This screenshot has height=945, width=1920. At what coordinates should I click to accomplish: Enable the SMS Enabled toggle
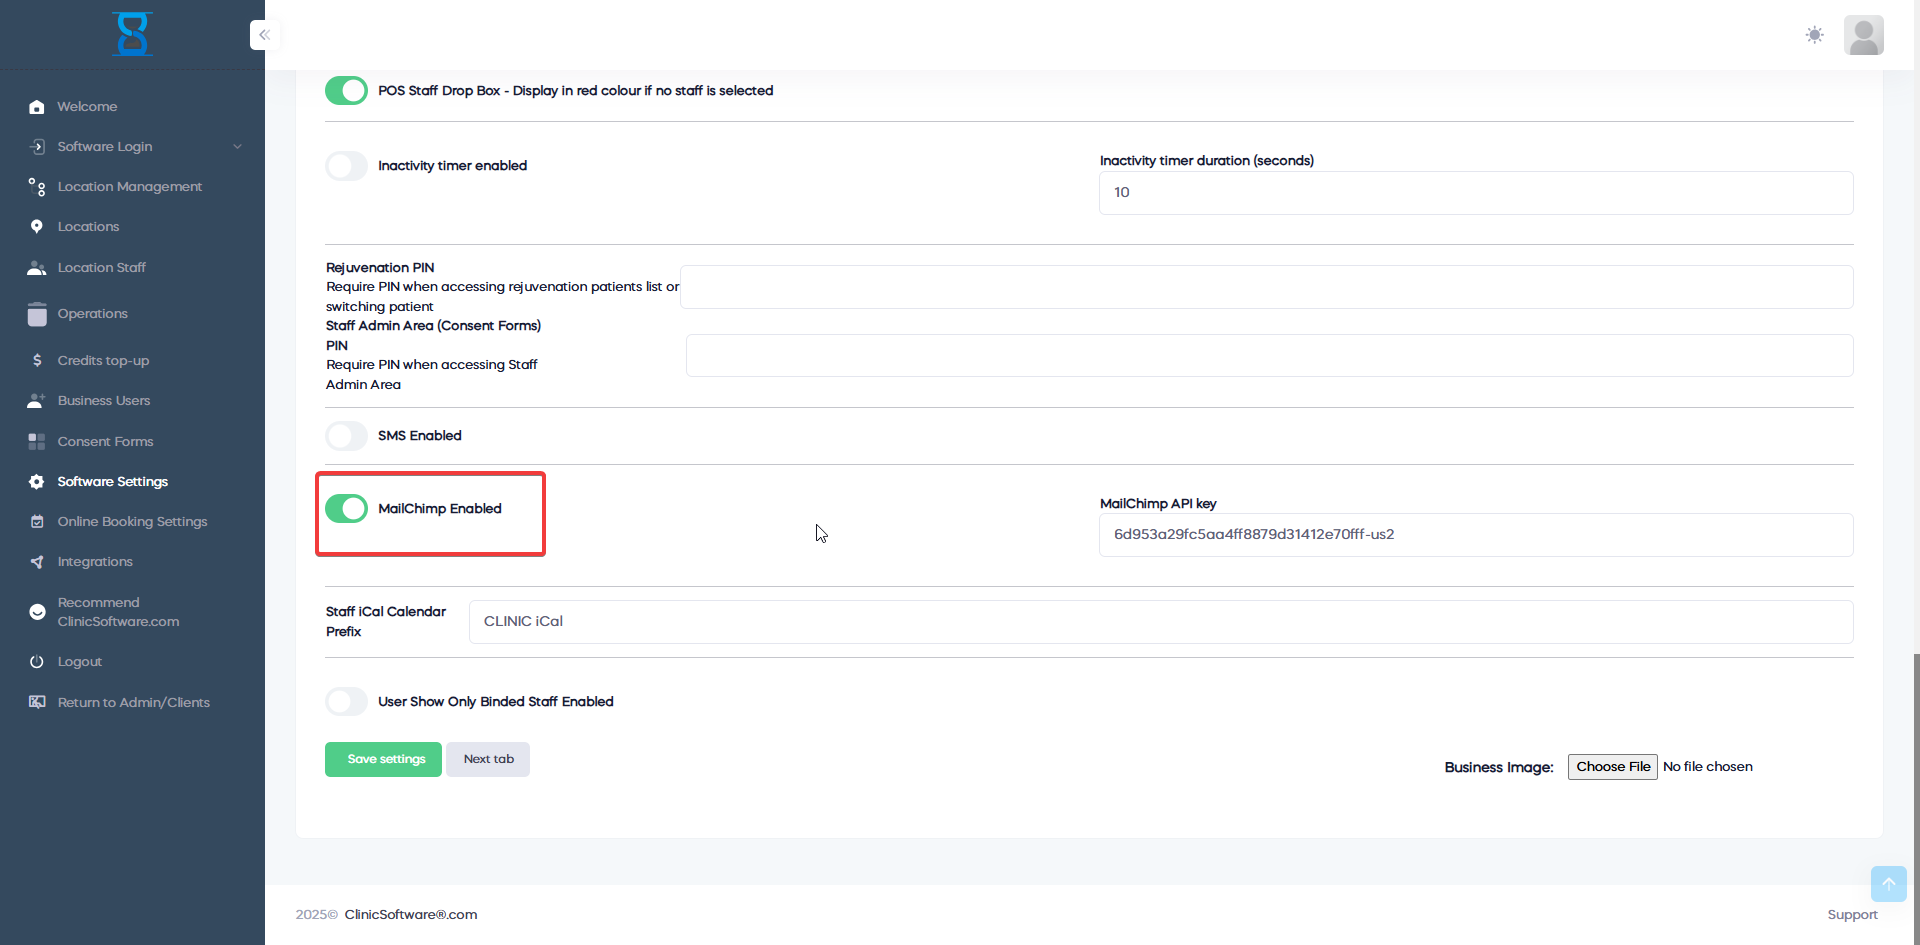coord(347,436)
